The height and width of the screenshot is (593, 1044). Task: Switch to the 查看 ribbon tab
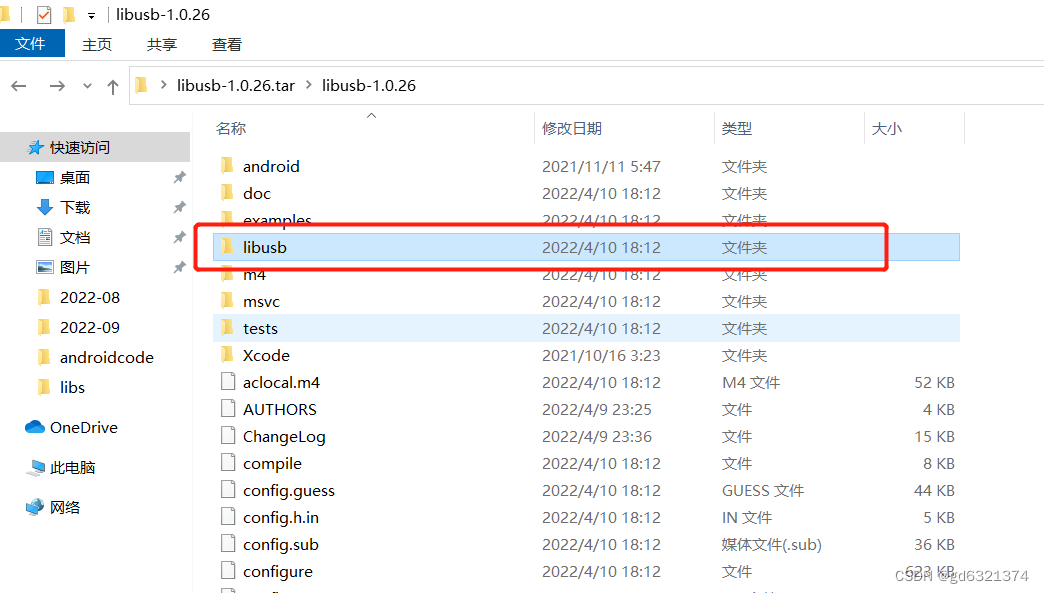226,44
